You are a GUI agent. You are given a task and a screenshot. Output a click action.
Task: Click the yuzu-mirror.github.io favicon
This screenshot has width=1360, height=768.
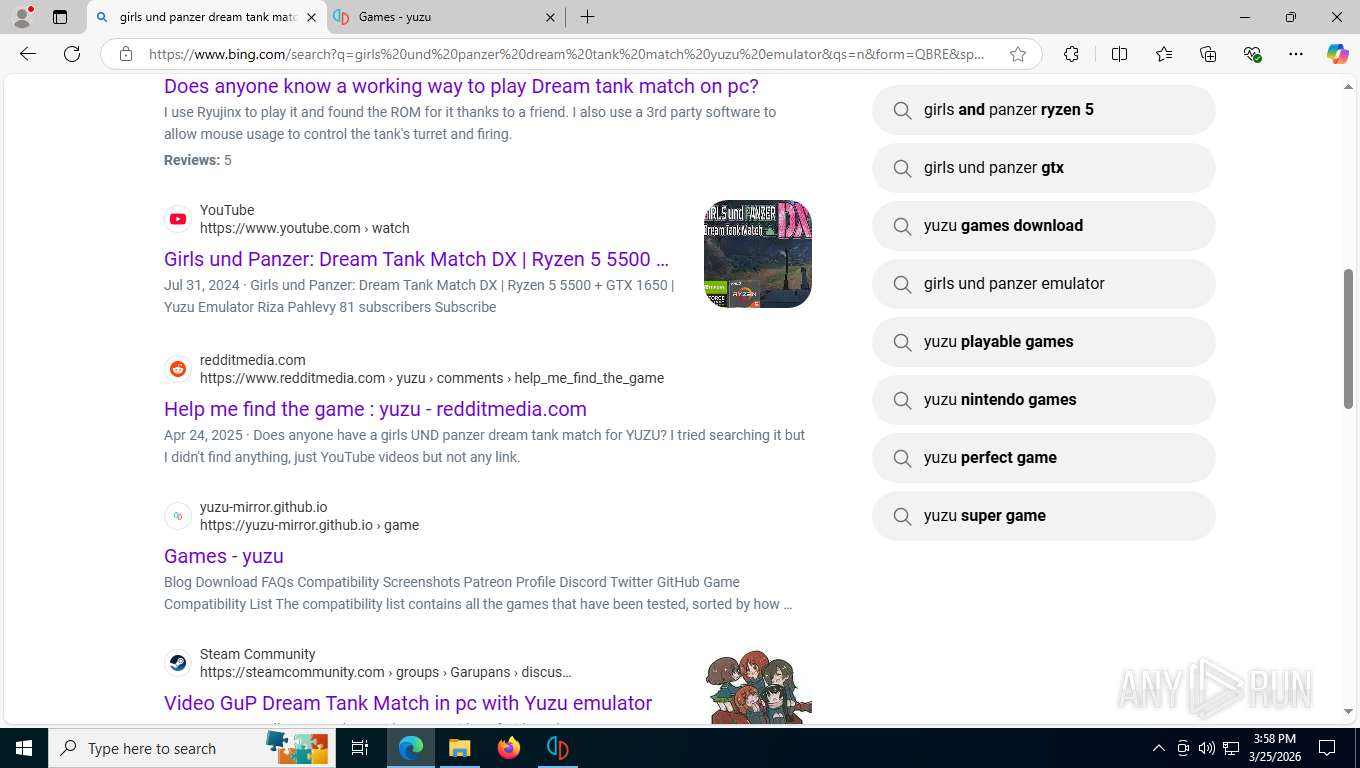point(178,516)
